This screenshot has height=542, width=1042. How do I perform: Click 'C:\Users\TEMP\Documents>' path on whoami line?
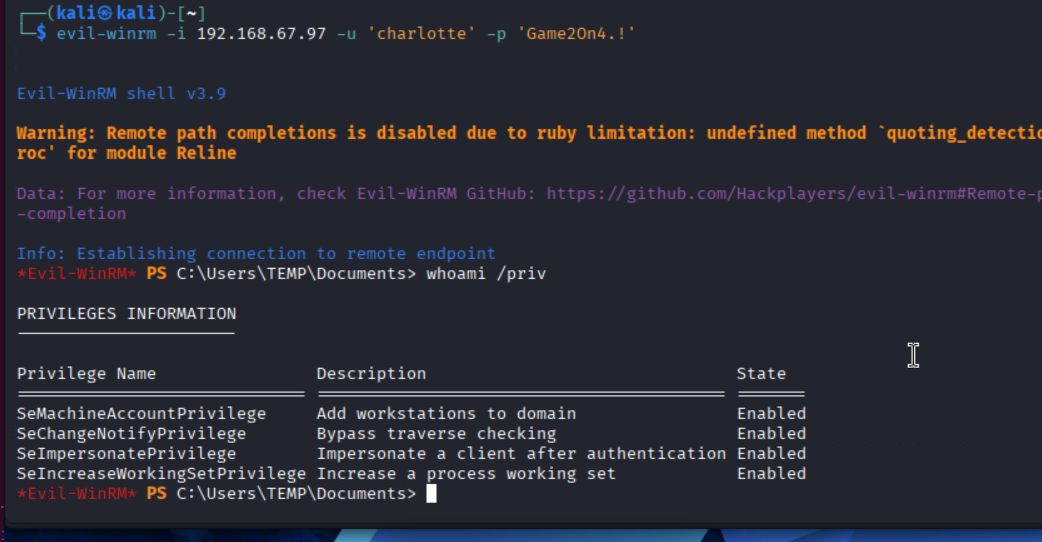296,274
